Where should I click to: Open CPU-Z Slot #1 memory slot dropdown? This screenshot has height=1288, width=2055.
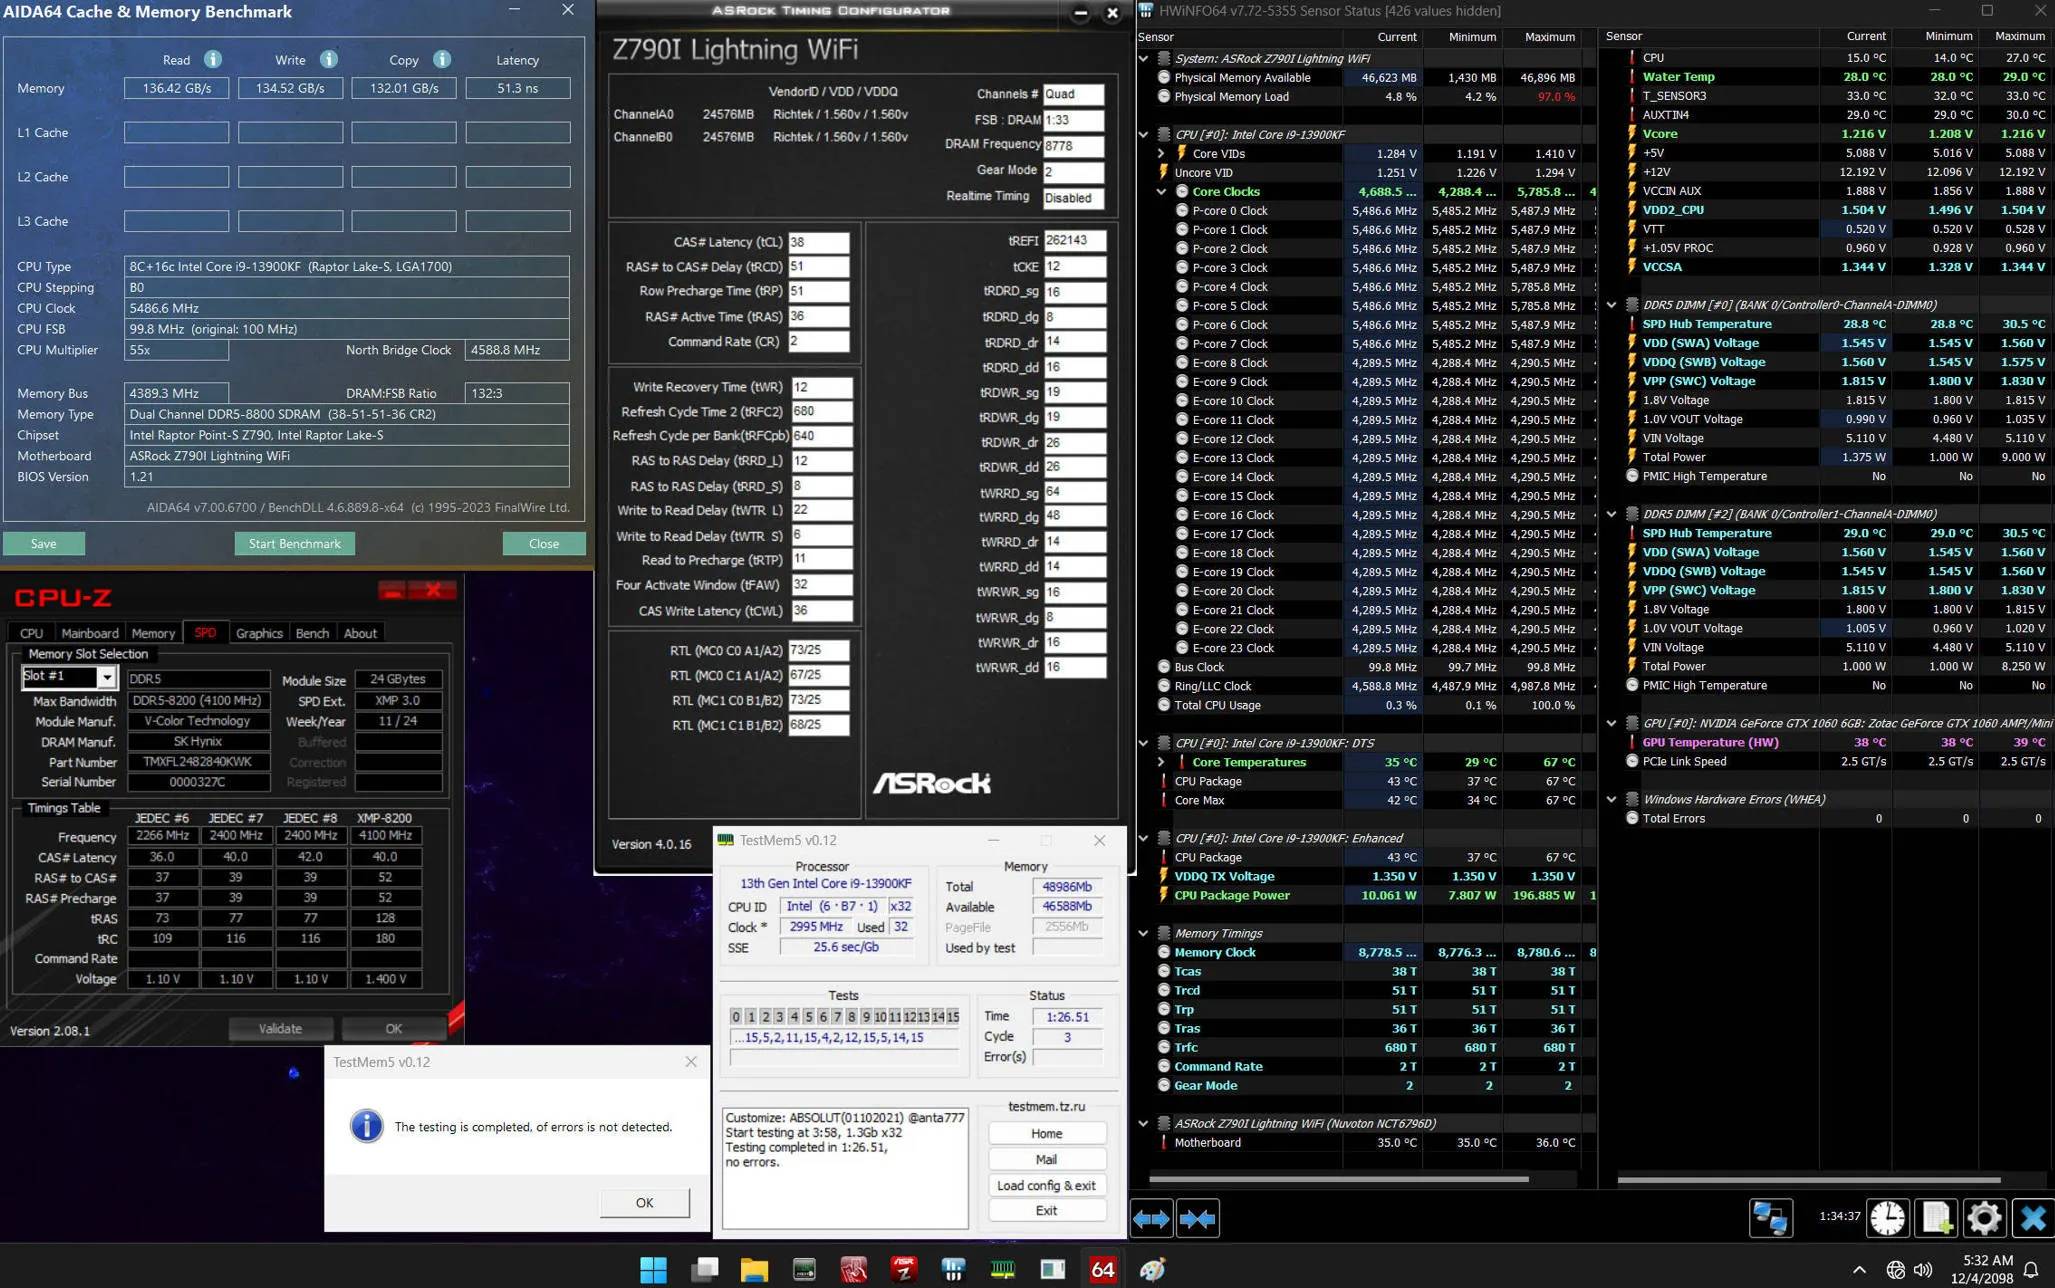click(106, 677)
